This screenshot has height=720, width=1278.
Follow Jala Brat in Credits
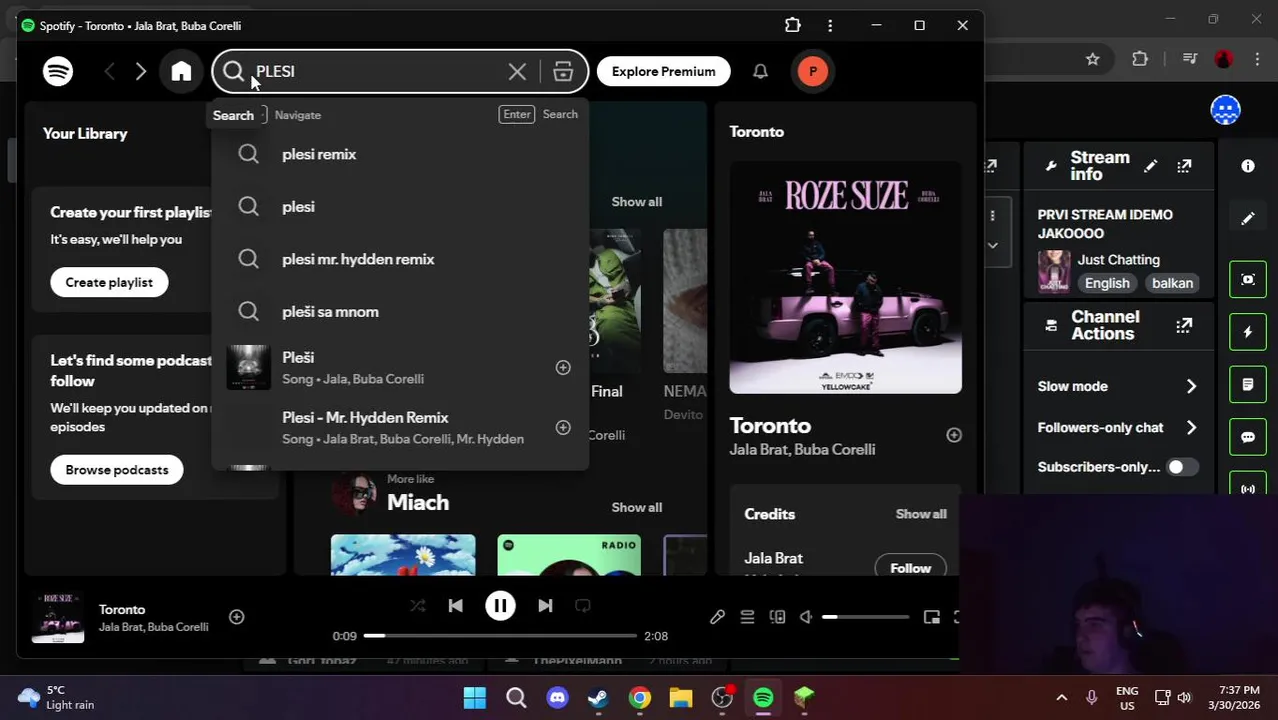910,567
